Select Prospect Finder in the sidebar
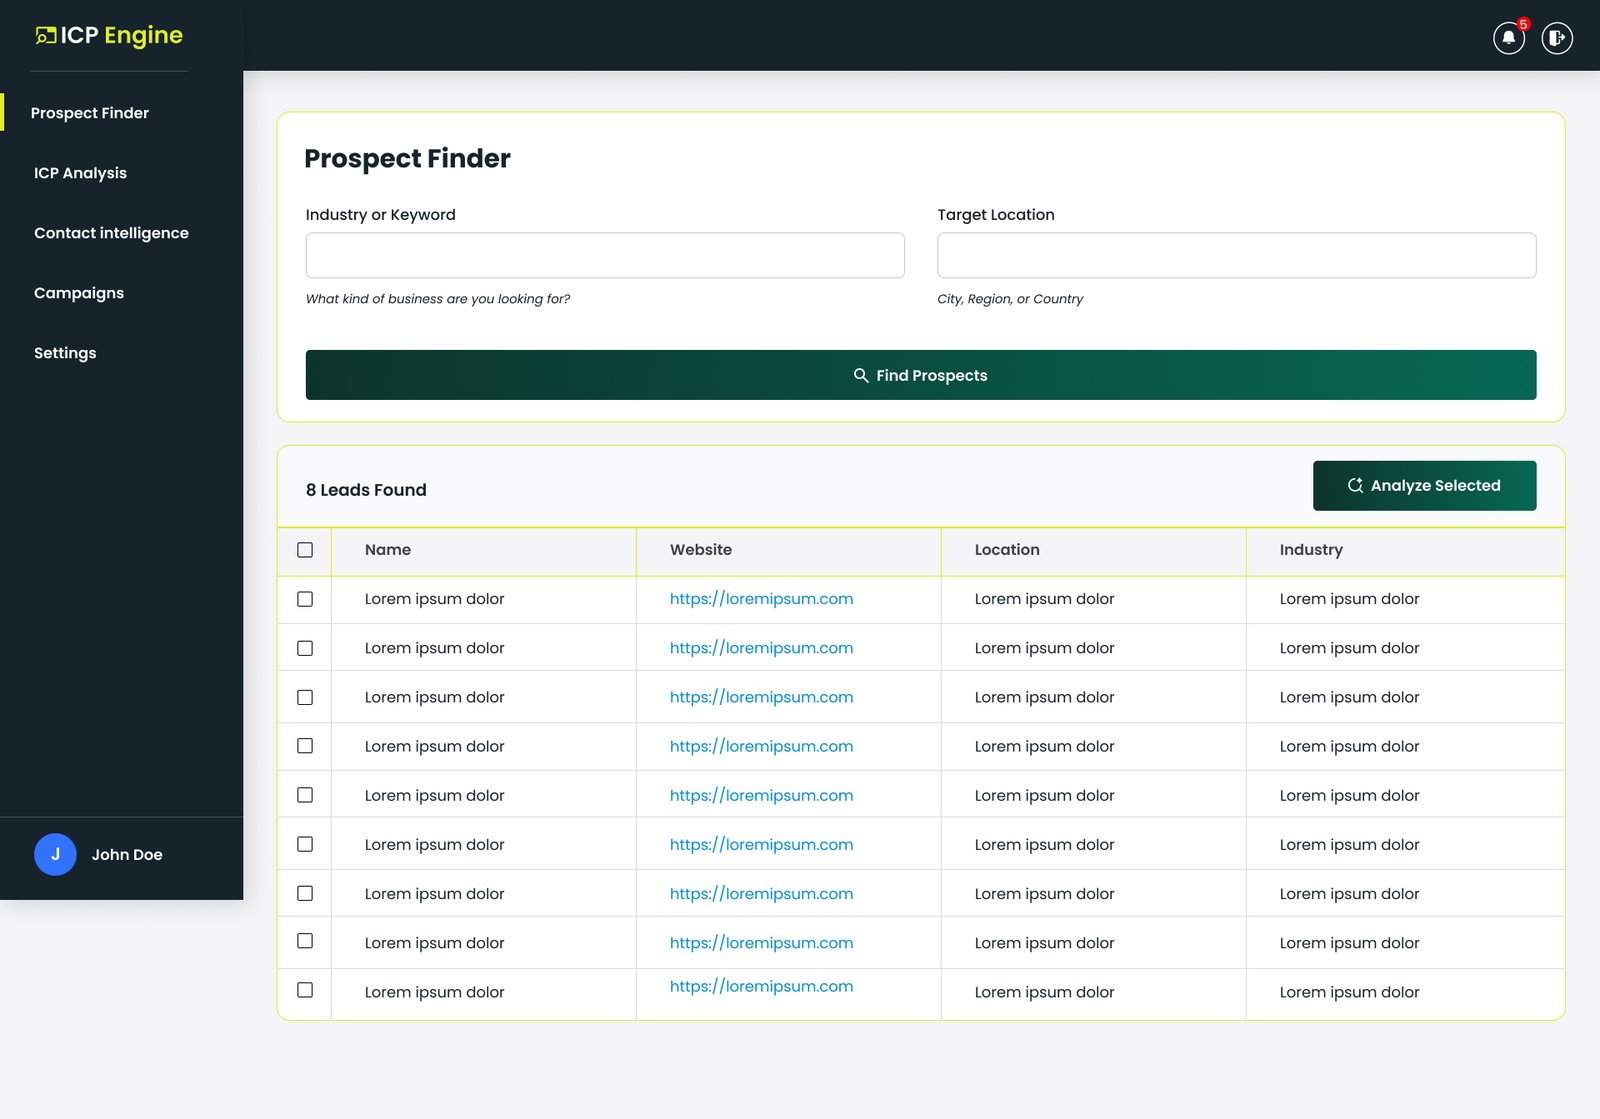Image resolution: width=1600 pixels, height=1119 pixels. pos(90,113)
